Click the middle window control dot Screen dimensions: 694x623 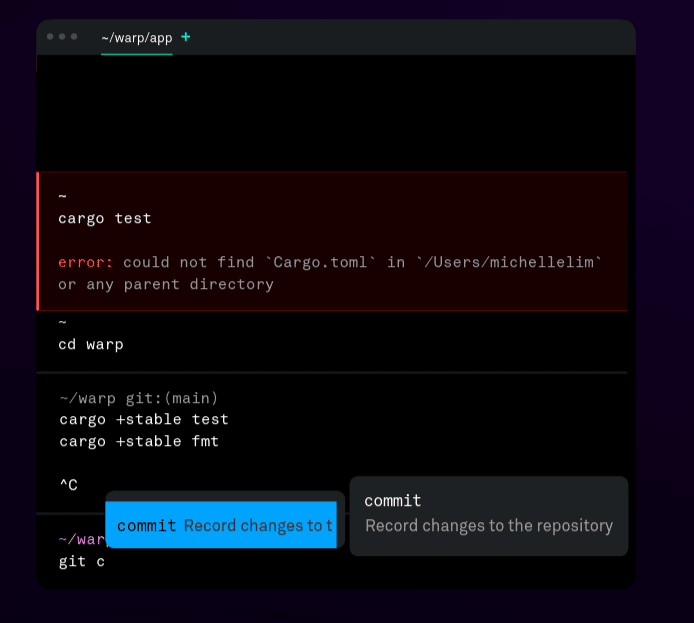coord(62,36)
